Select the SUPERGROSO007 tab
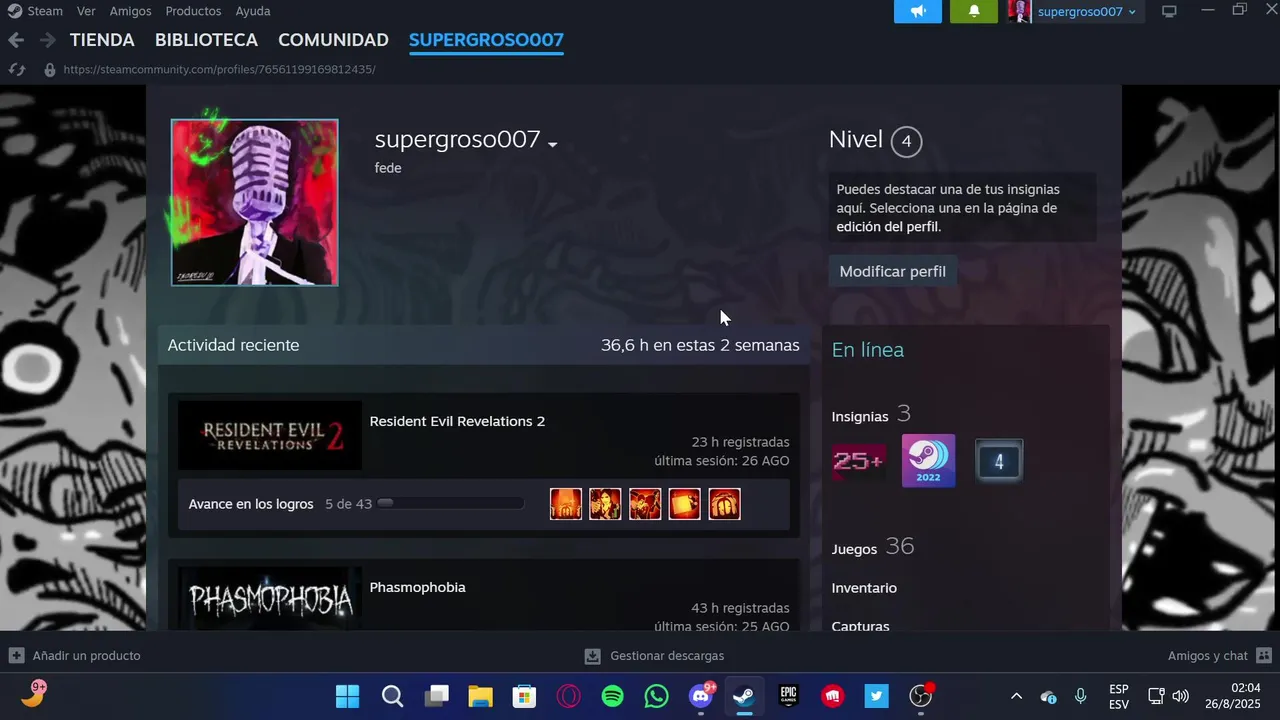Image resolution: width=1280 pixels, height=720 pixels. [486, 40]
